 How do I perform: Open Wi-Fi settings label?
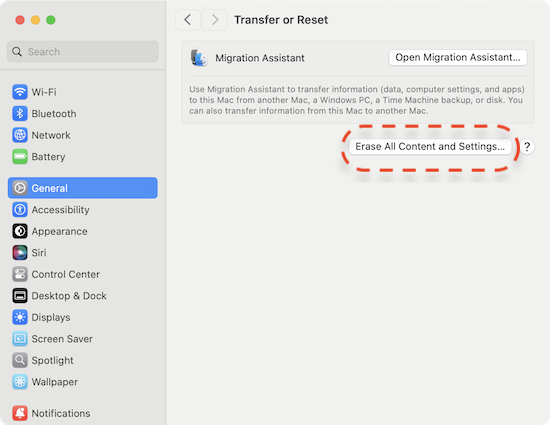tap(44, 92)
